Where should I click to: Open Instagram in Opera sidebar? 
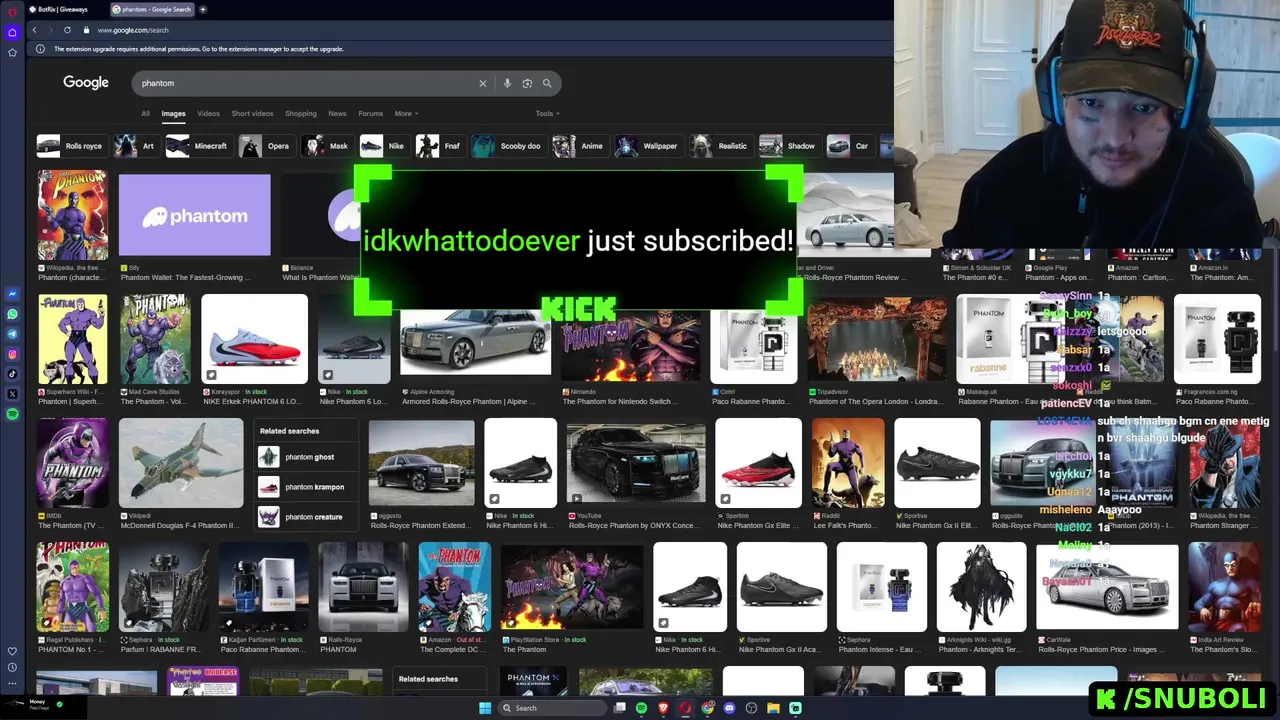(12, 354)
